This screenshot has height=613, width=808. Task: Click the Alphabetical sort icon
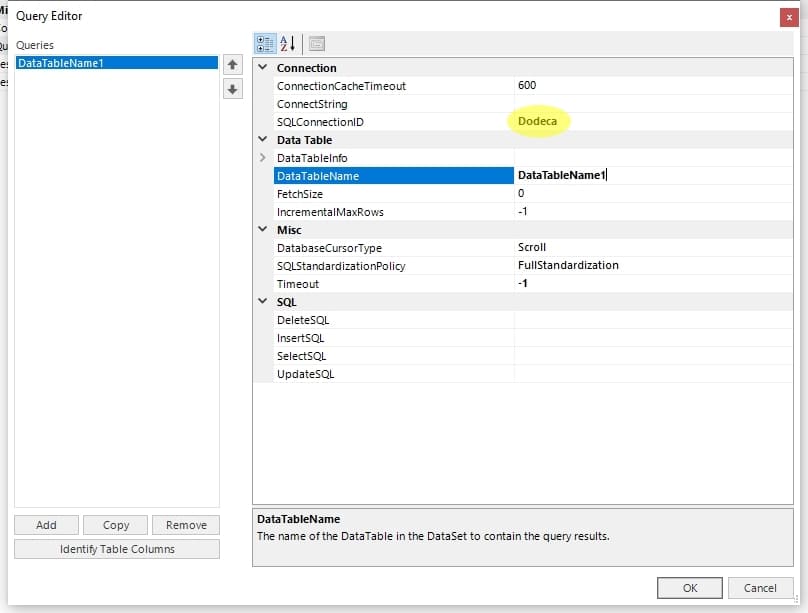pyautogui.click(x=289, y=43)
